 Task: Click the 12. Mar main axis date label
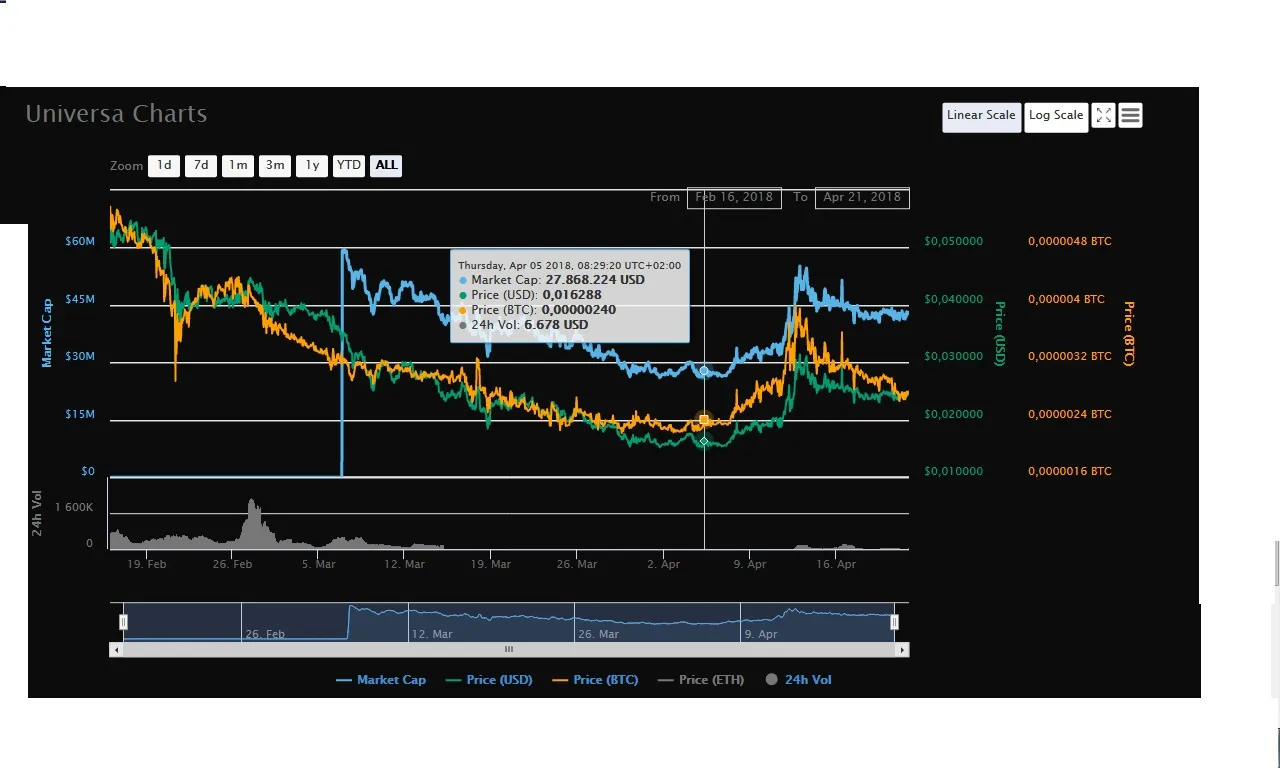[404, 565]
